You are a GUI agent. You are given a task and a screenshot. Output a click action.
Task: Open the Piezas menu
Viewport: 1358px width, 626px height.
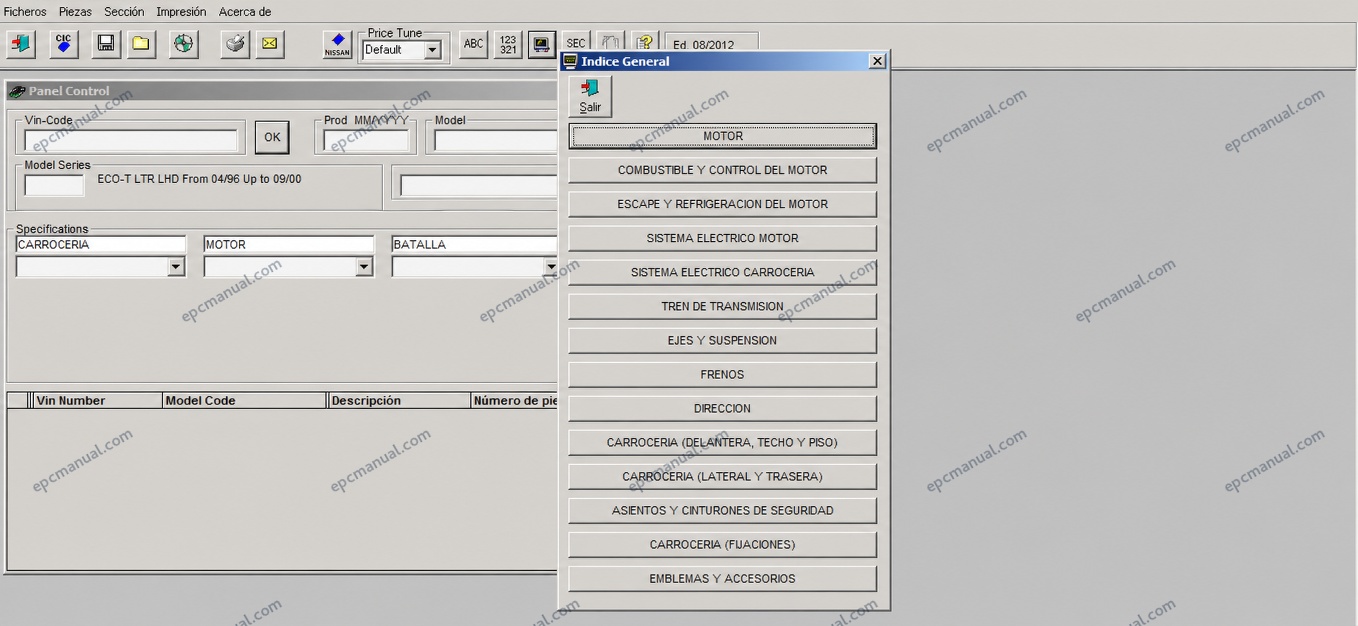(75, 12)
